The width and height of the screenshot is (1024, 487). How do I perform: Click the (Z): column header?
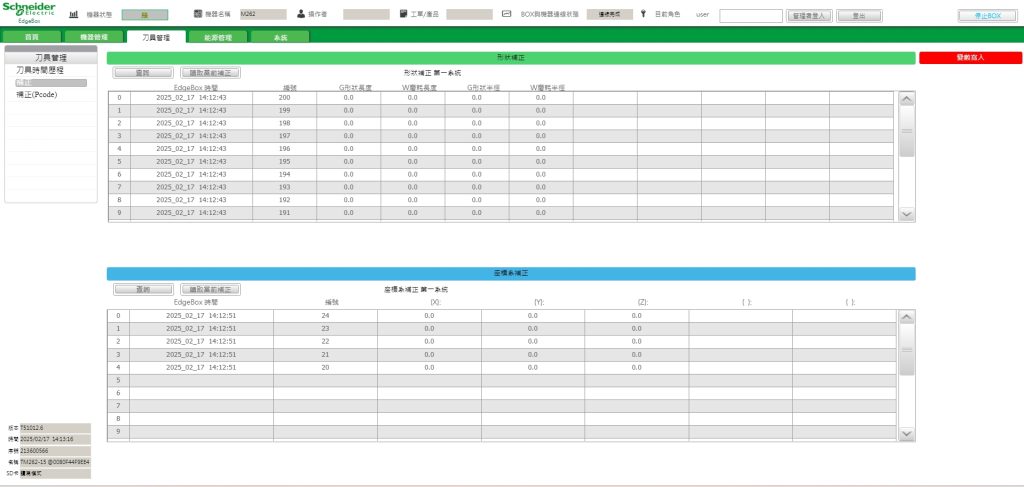[643, 303]
